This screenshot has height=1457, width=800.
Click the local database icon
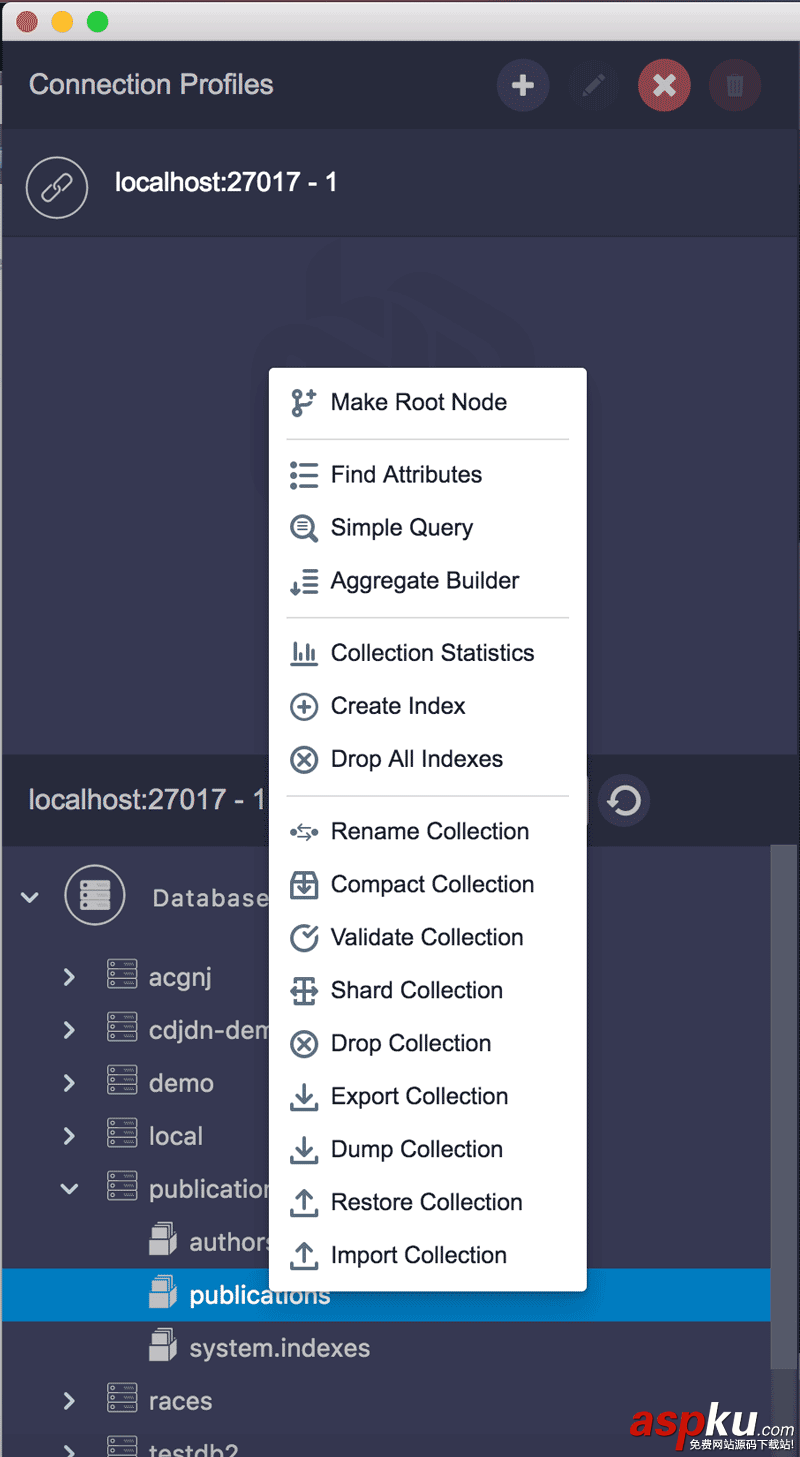(x=121, y=1135)
